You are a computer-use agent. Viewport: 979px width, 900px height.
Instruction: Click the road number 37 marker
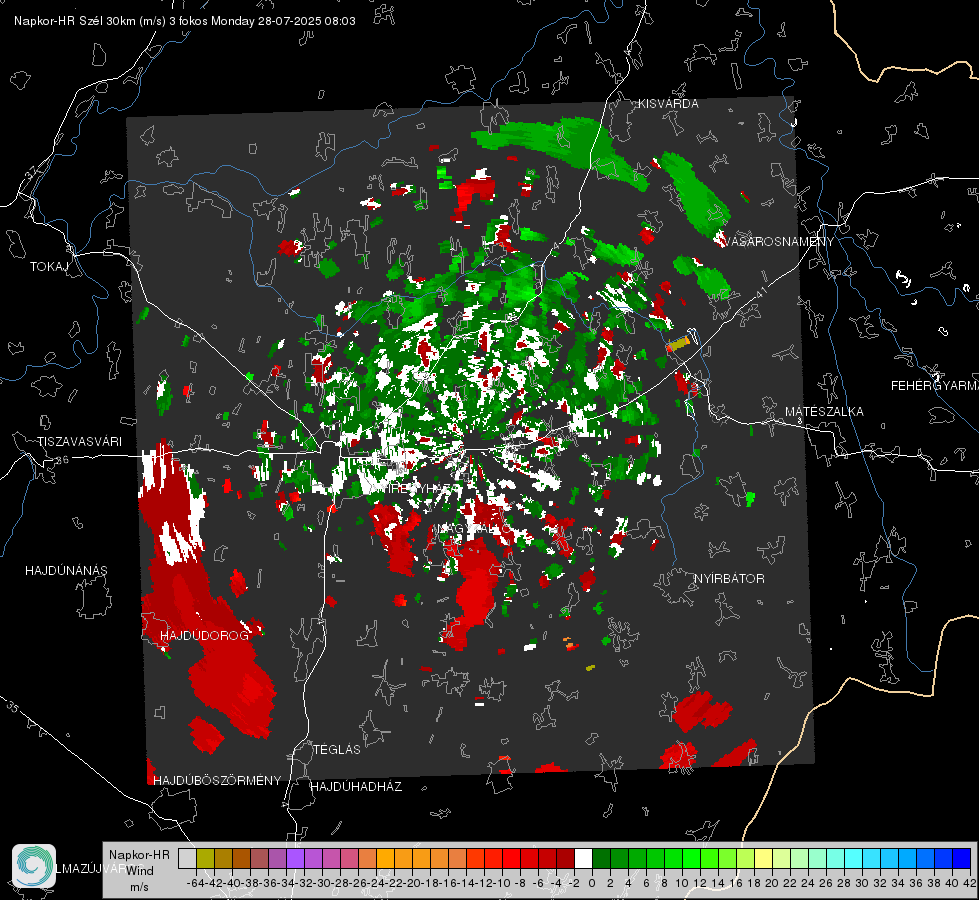[32, 172]
